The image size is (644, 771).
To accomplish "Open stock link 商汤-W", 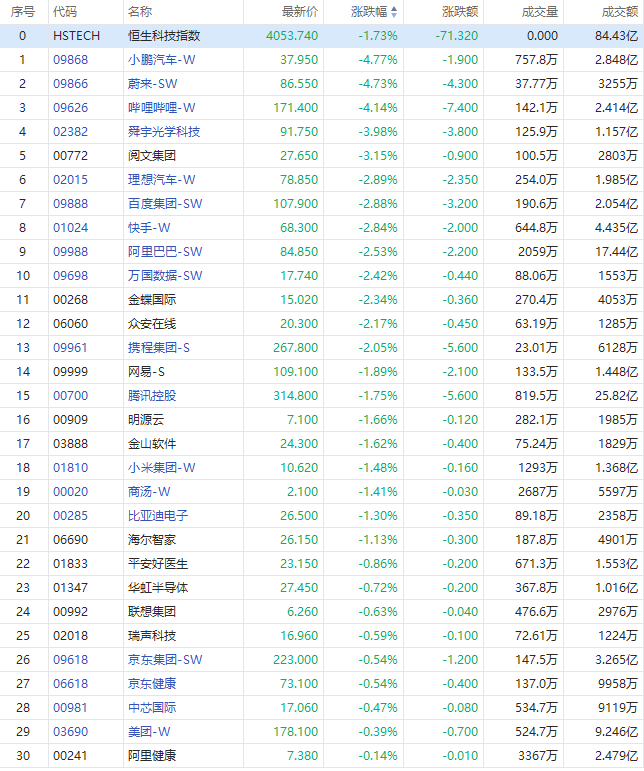I will [149, 492].
